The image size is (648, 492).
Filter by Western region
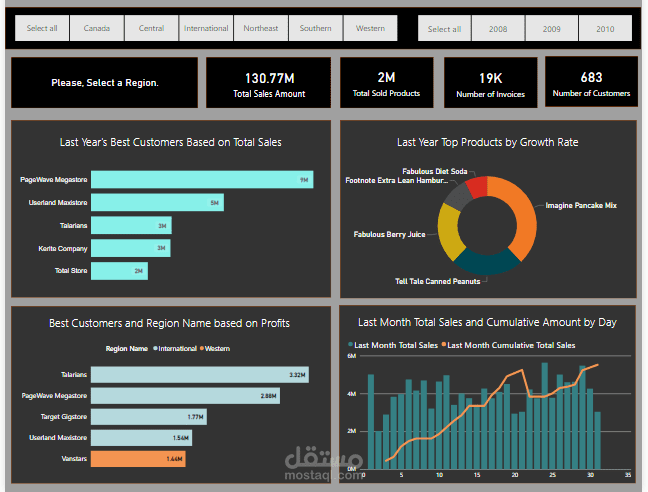pyautogui.click(x=370, y=28)
